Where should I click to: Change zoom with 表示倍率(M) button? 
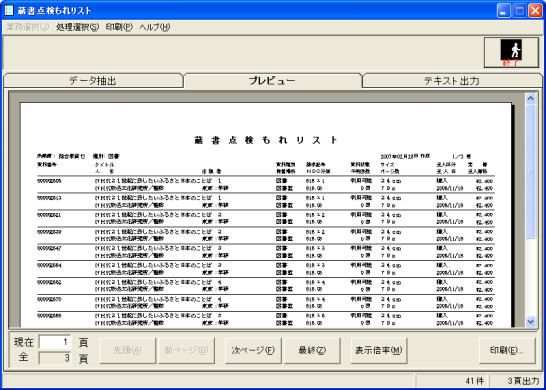click(379, 350)
